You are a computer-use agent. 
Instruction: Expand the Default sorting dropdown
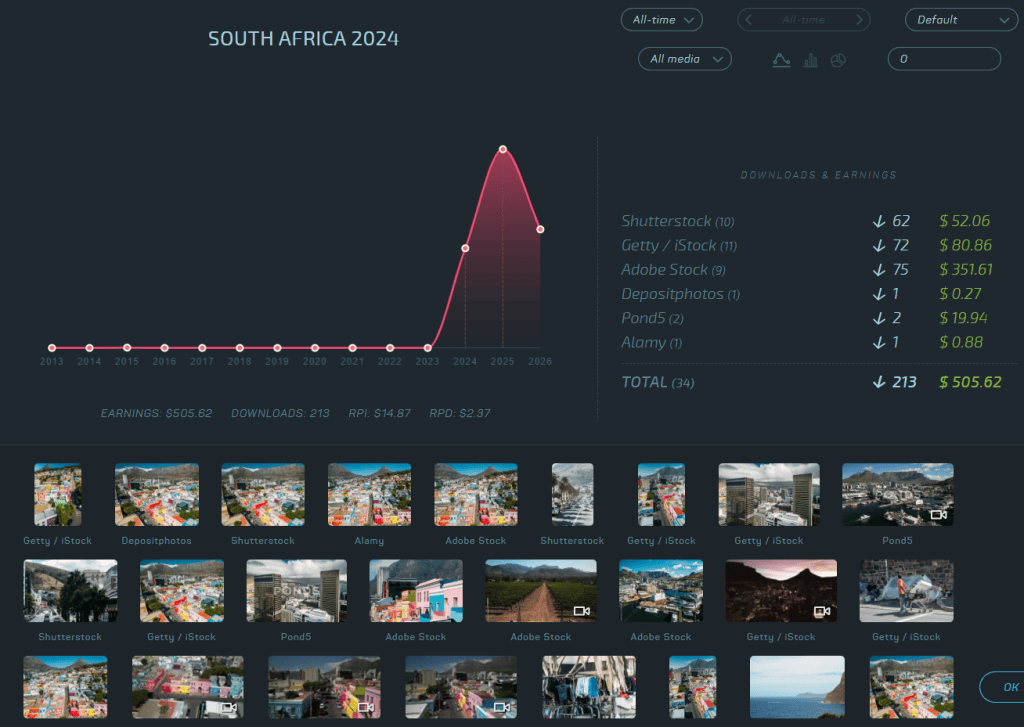(x=961, y=20)
